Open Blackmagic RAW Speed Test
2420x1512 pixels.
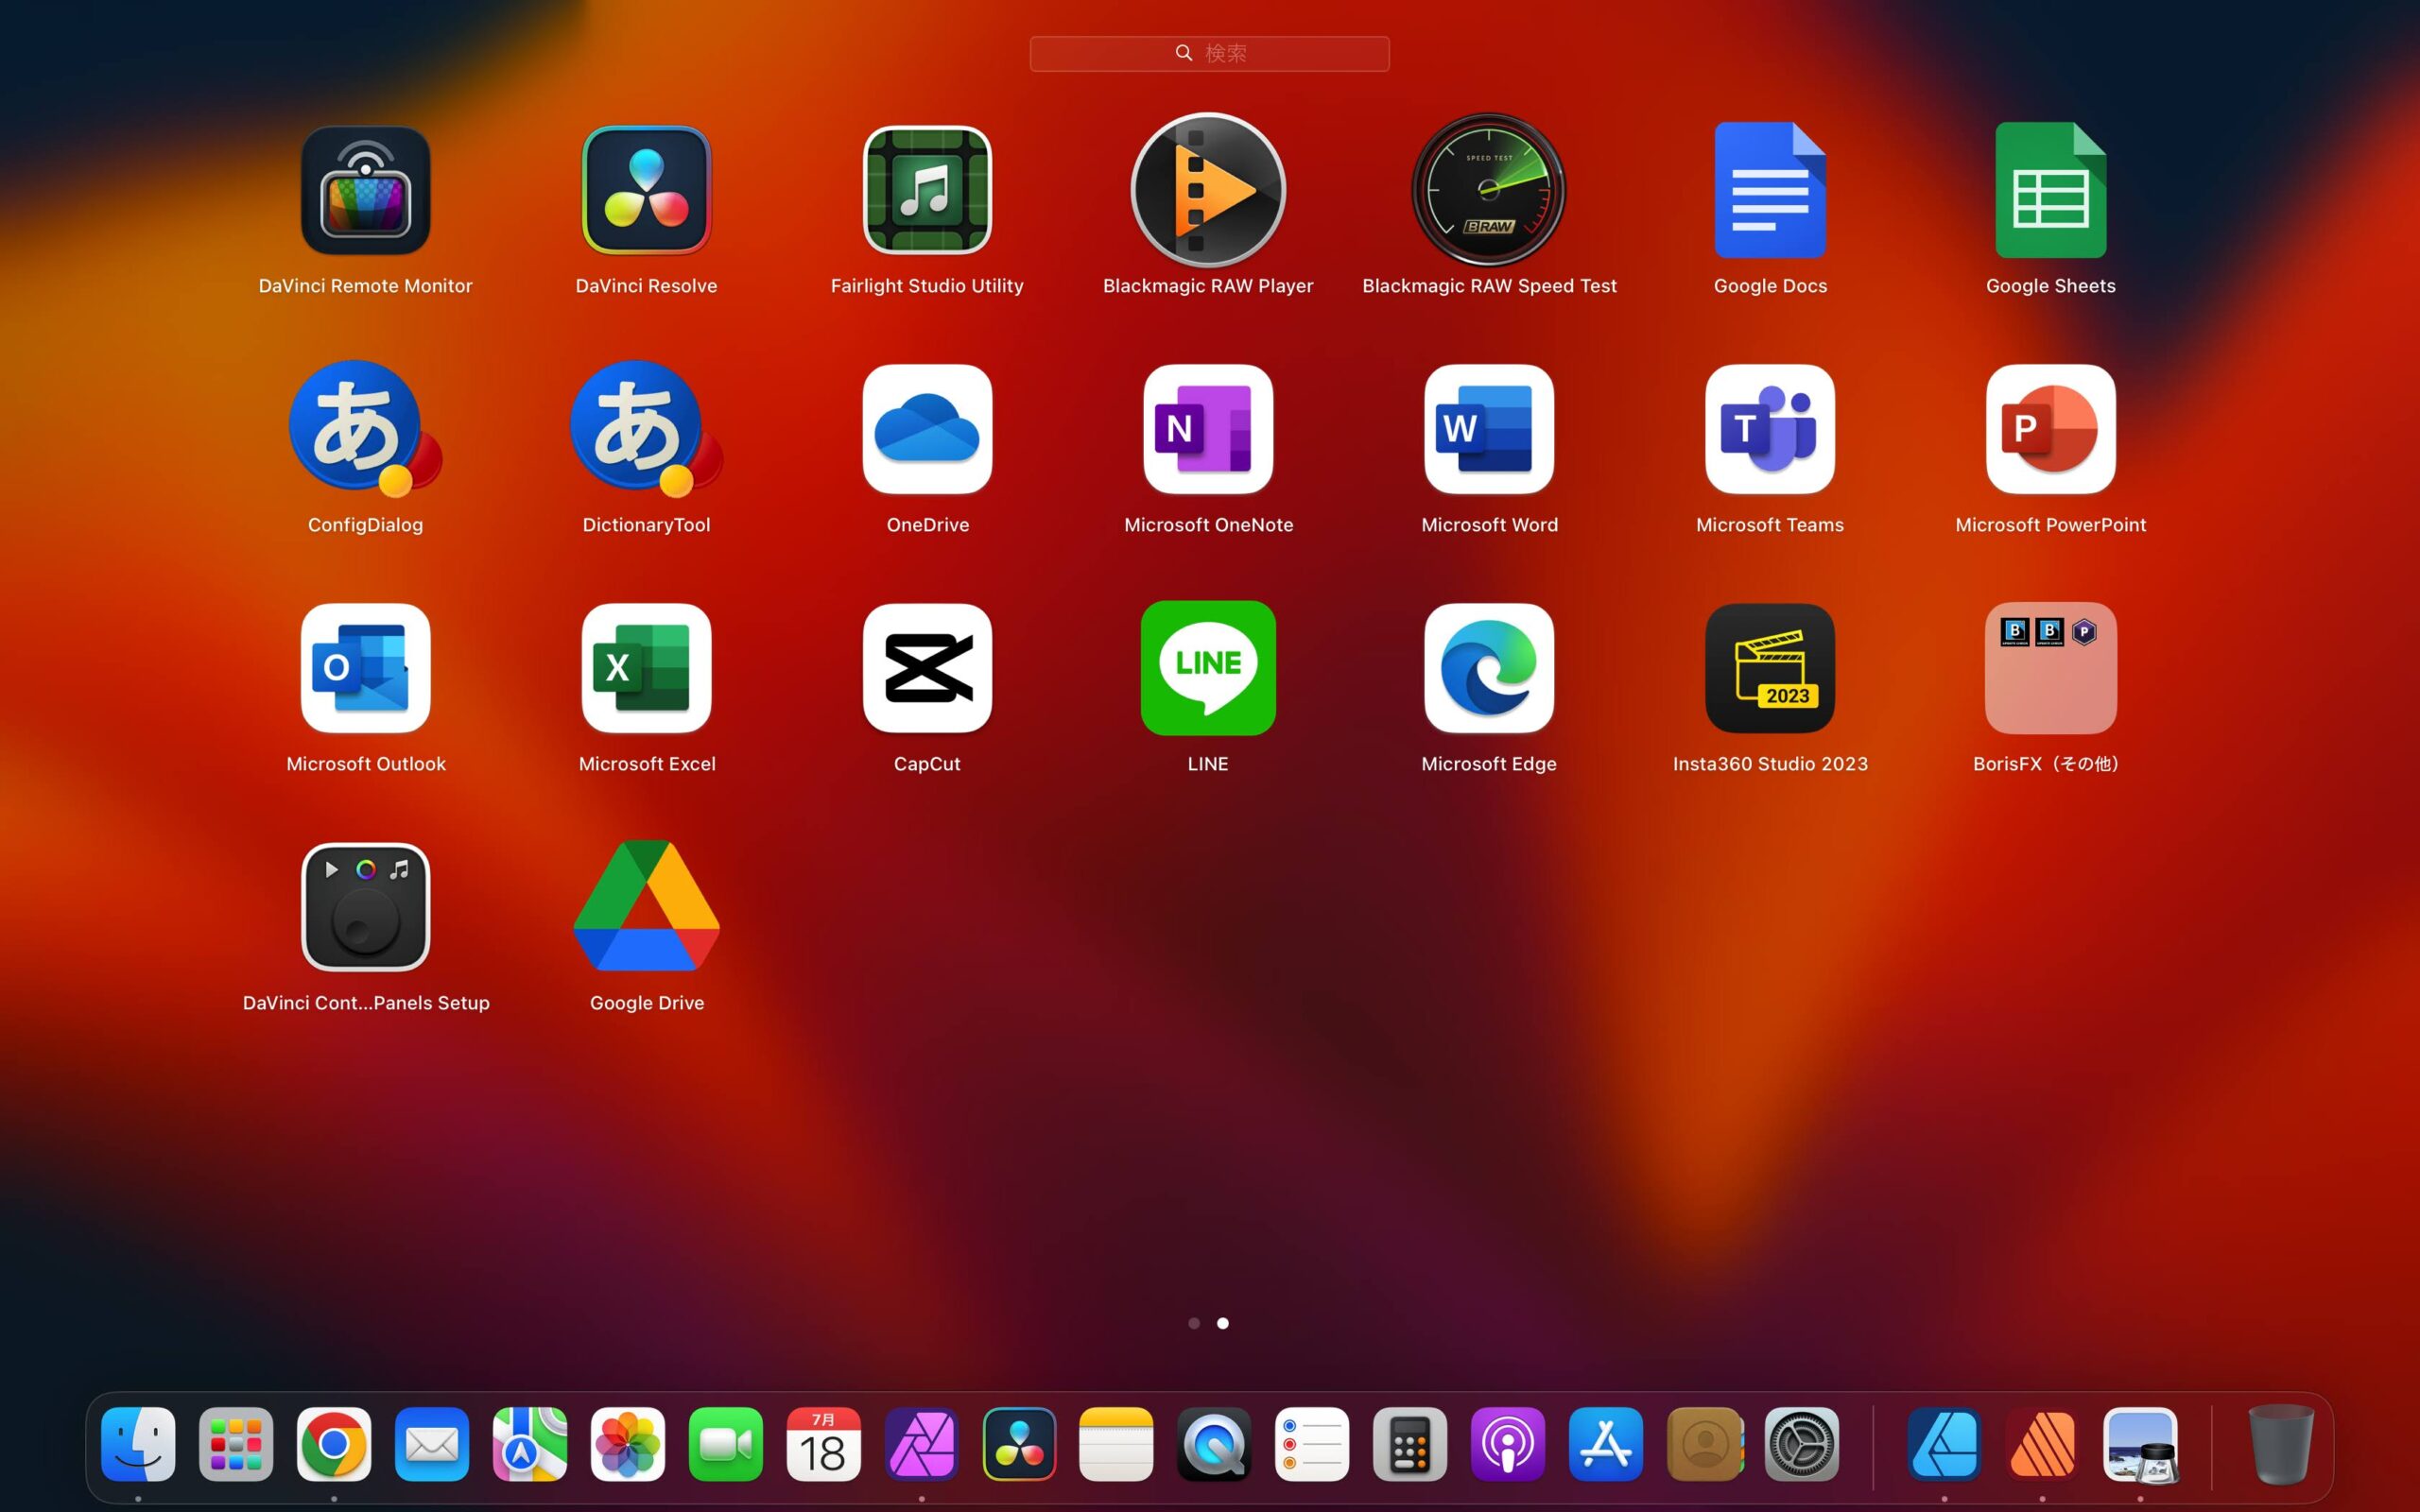tap(1488, 190)
